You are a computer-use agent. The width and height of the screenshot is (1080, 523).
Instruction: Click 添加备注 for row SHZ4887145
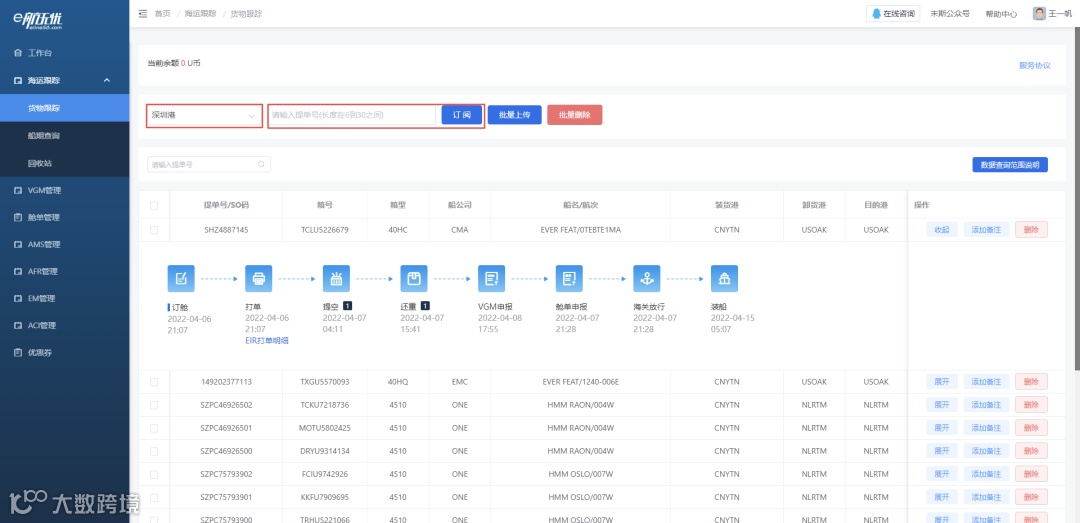click(986, 229)
